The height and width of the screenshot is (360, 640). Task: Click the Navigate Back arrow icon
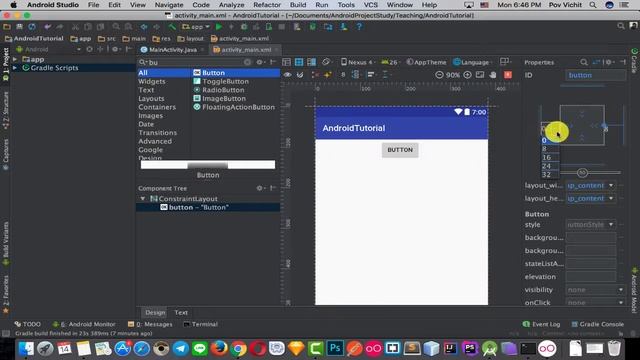pos(144,27)
